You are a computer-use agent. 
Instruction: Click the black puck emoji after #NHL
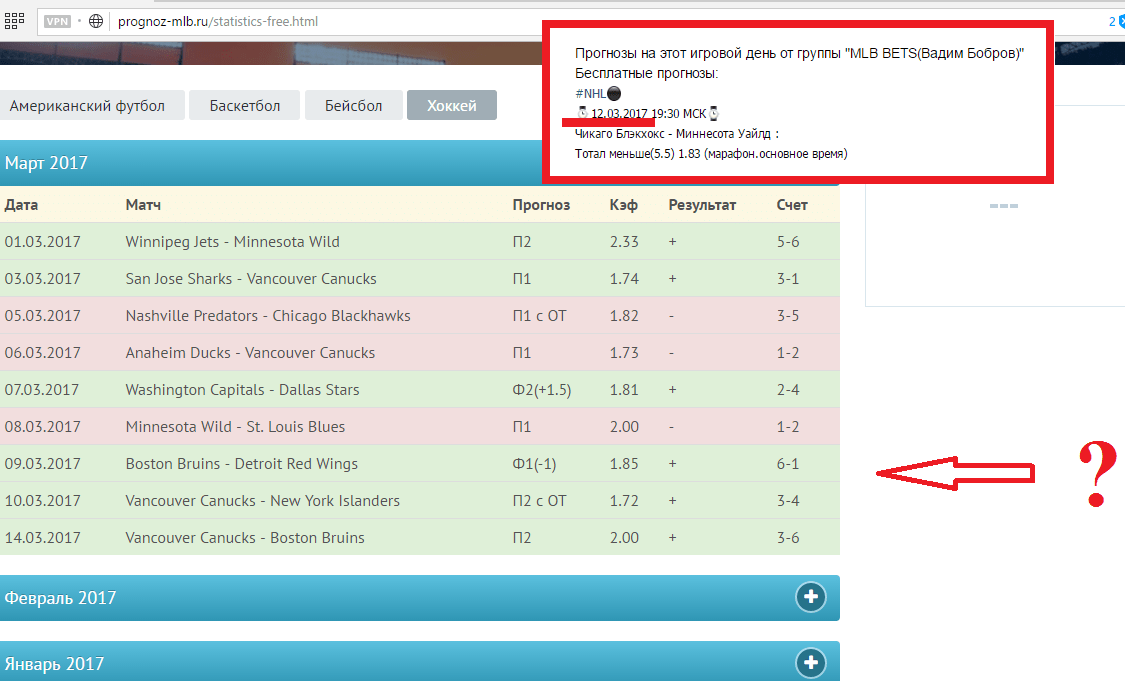[615, 94]
